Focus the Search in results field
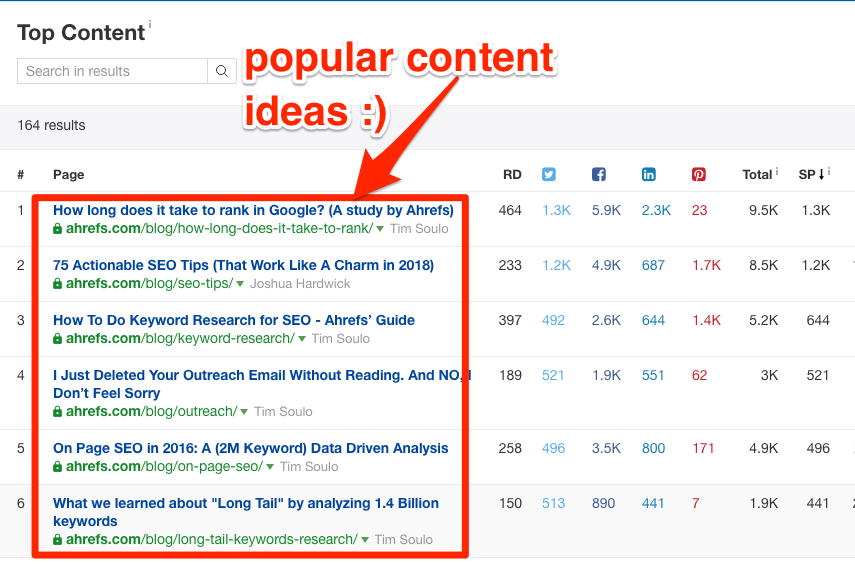 (112, 71)
